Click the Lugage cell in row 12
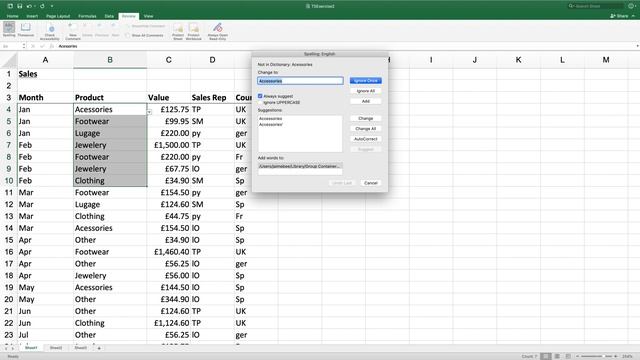 point(110,204)
